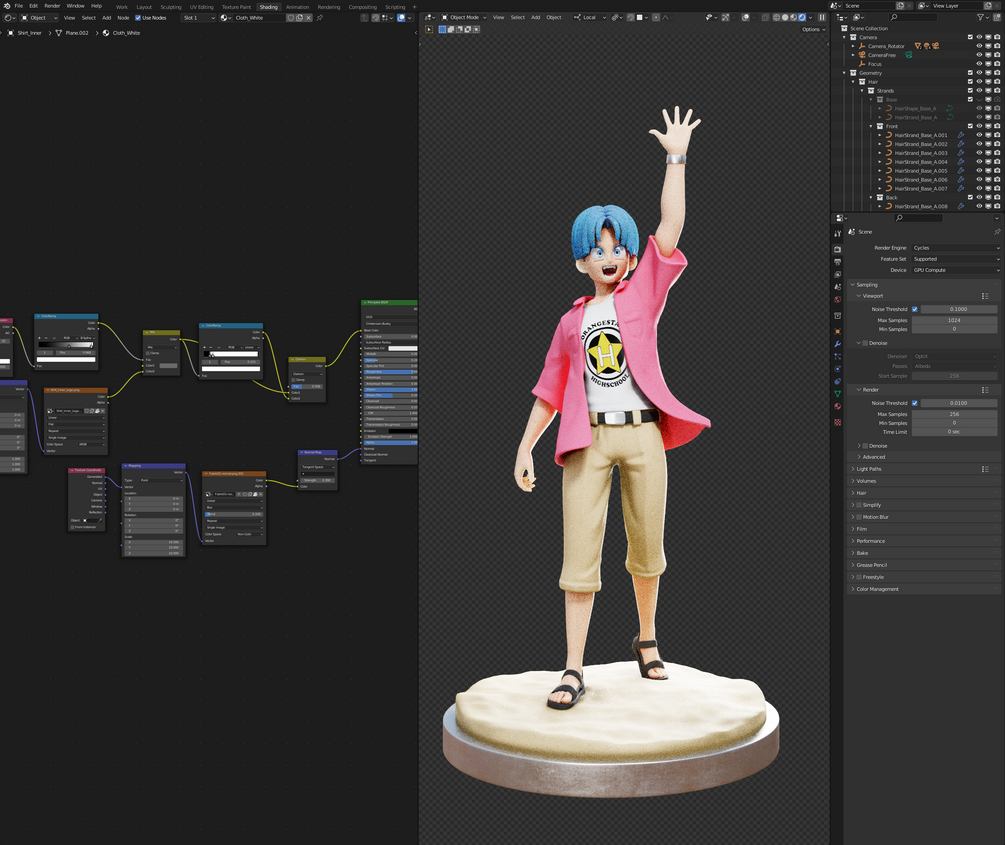Click the node editor pin icon
1005x845 pixels.
tap(320, 18)
